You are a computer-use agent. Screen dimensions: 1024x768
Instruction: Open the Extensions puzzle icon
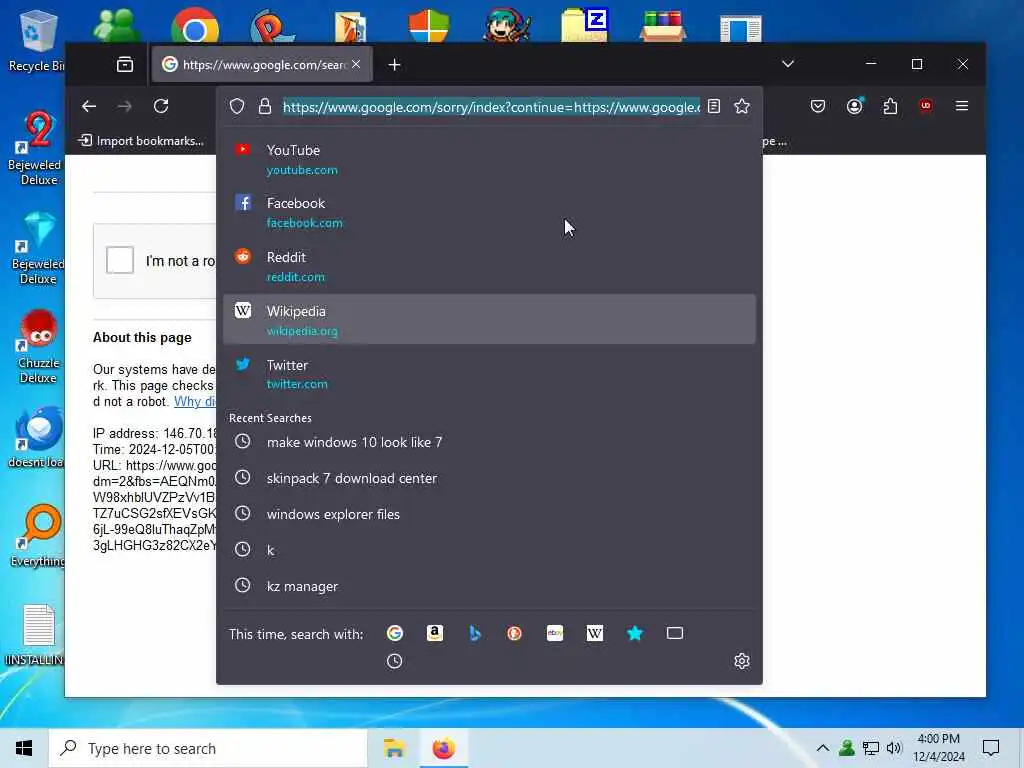(890, 106)
